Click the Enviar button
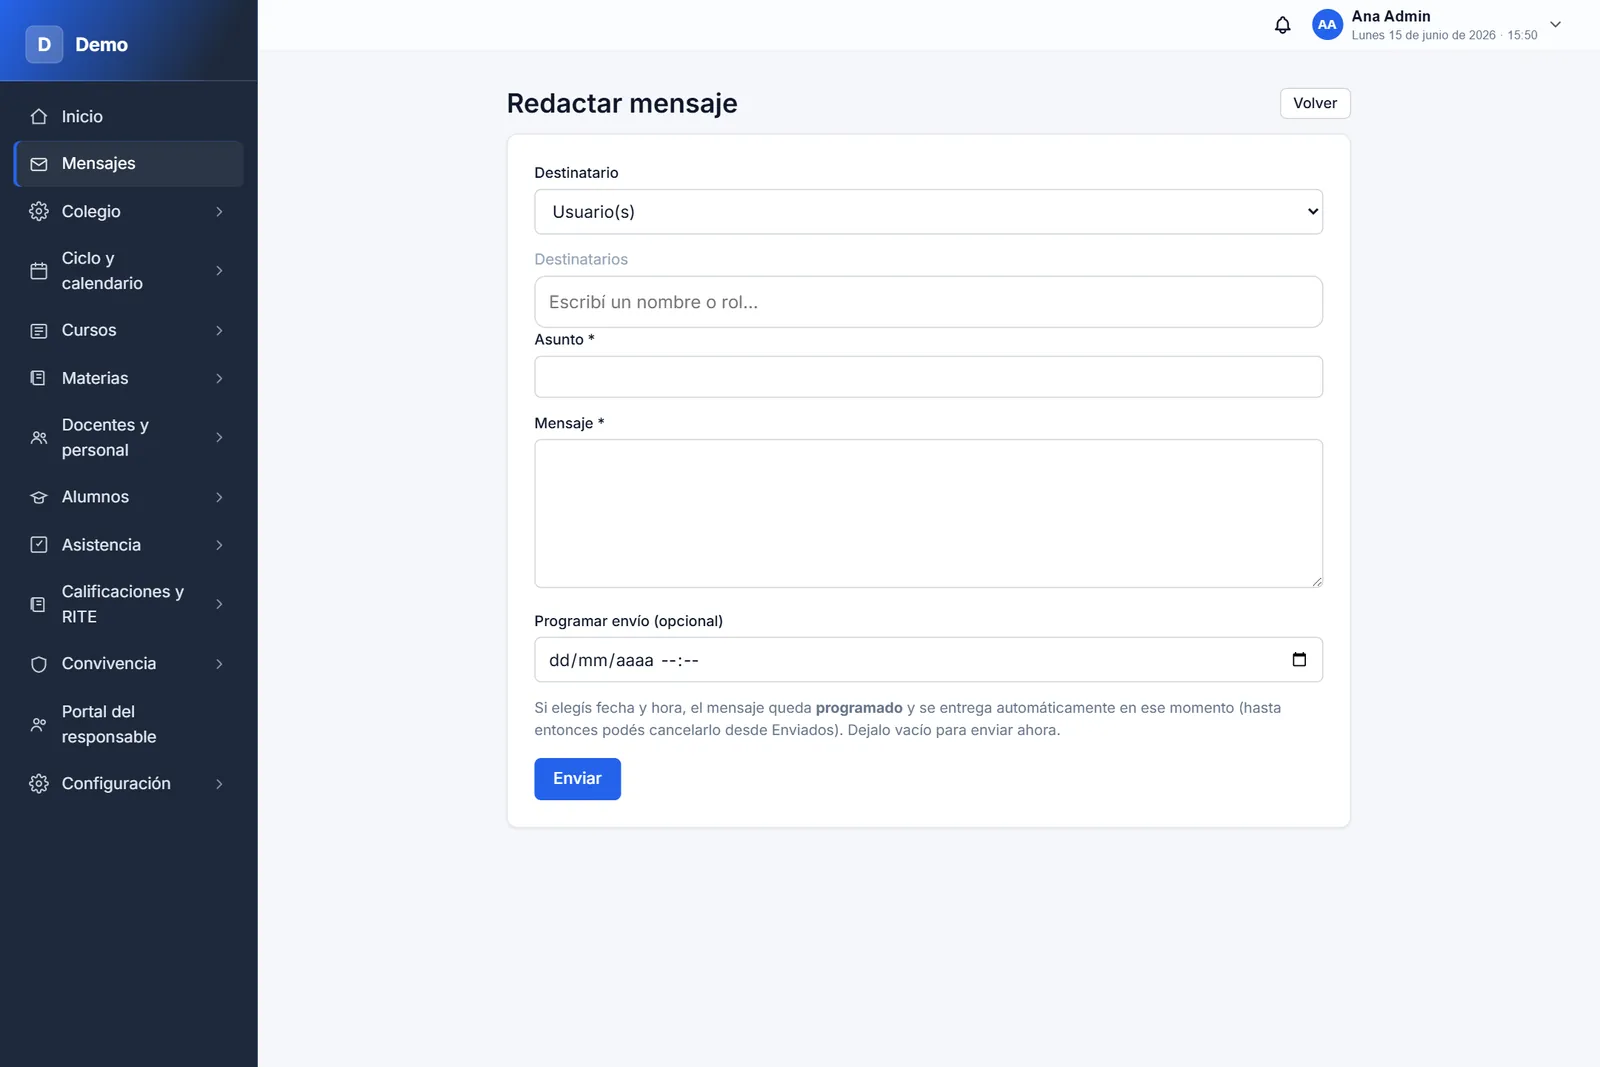 coord(577,779)
